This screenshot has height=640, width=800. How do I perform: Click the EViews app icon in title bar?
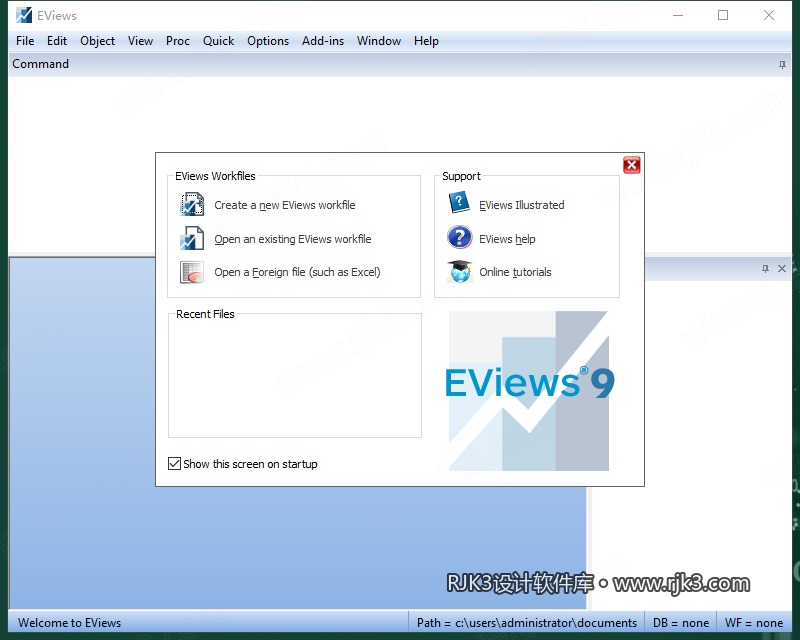pyautogui.click(x=23, y=15)
